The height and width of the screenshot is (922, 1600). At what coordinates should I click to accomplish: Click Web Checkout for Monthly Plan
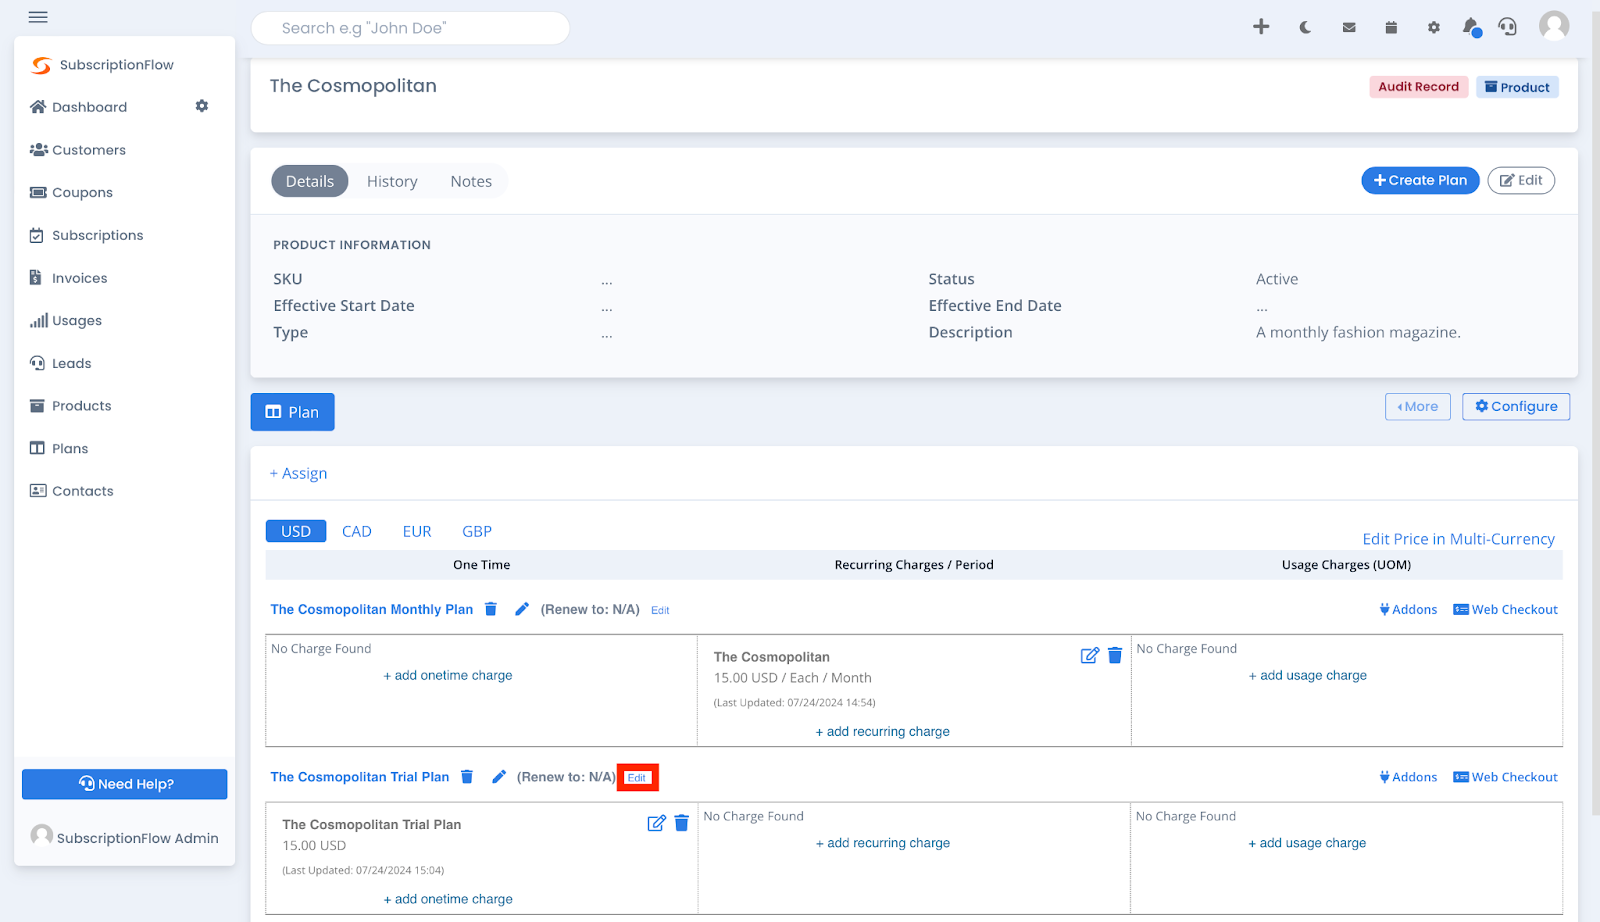(x=1505, y=610)
